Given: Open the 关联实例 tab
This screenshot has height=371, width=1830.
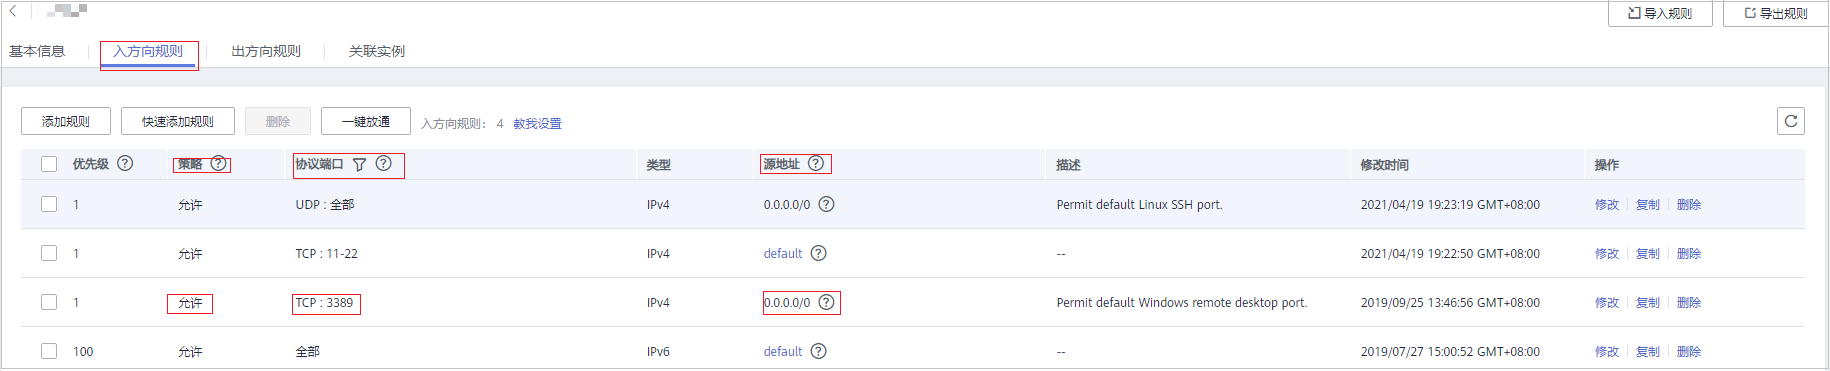Looking at the screenshot, I should click(x=377, y=51).
